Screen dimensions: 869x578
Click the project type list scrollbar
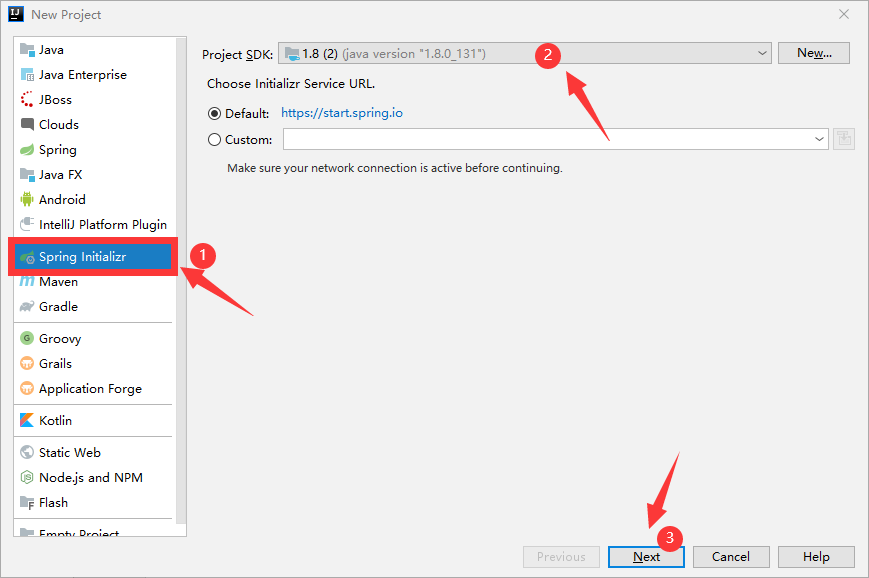[x=181, y=282]
